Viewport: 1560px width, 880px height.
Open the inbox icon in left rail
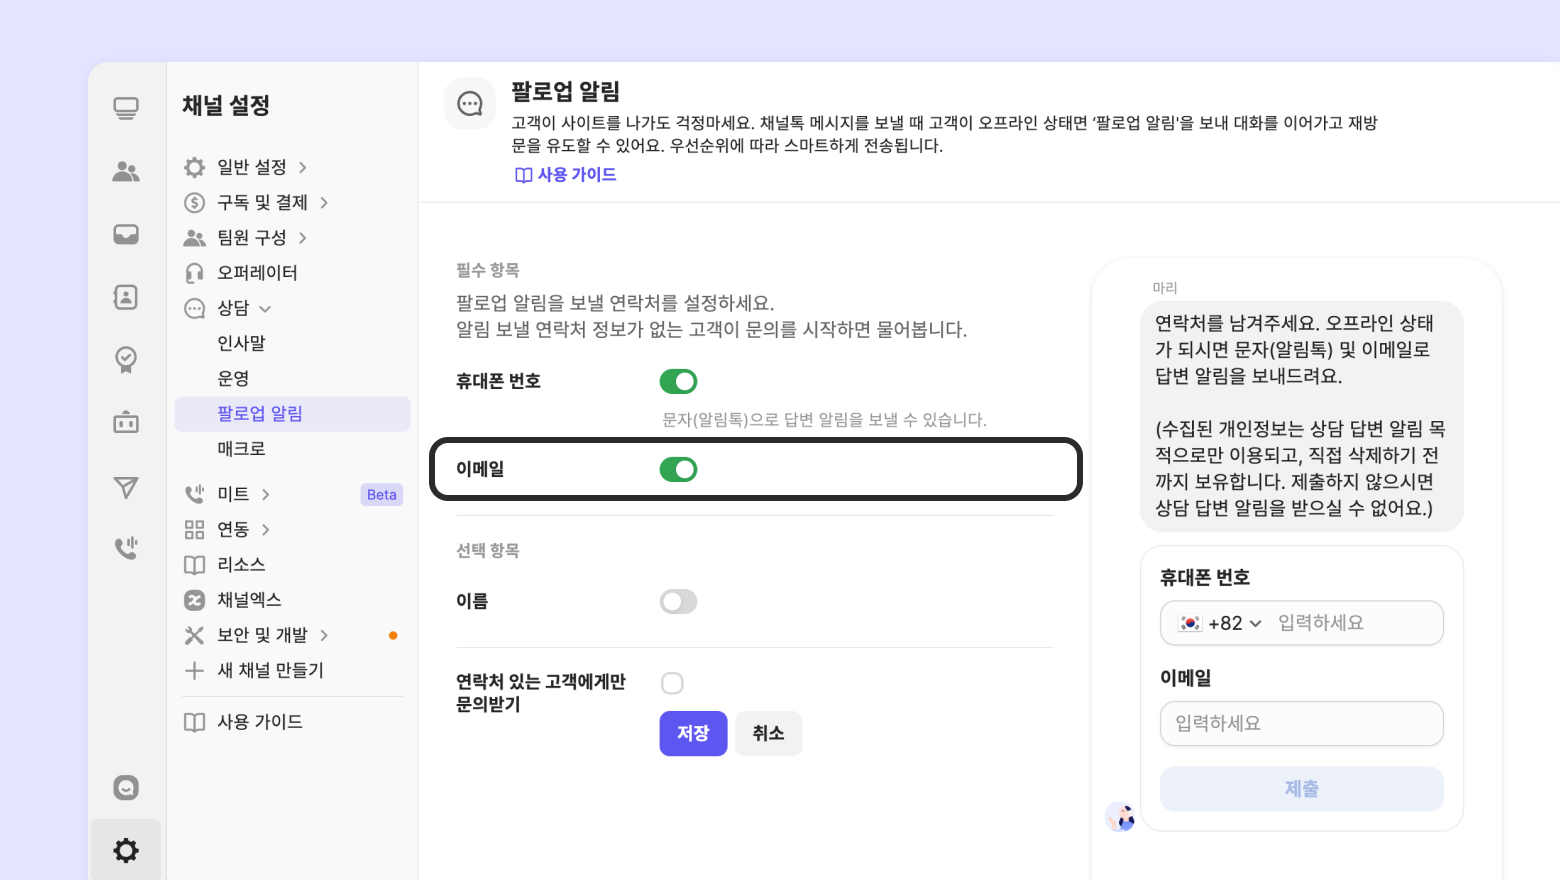tap(126, 235)
